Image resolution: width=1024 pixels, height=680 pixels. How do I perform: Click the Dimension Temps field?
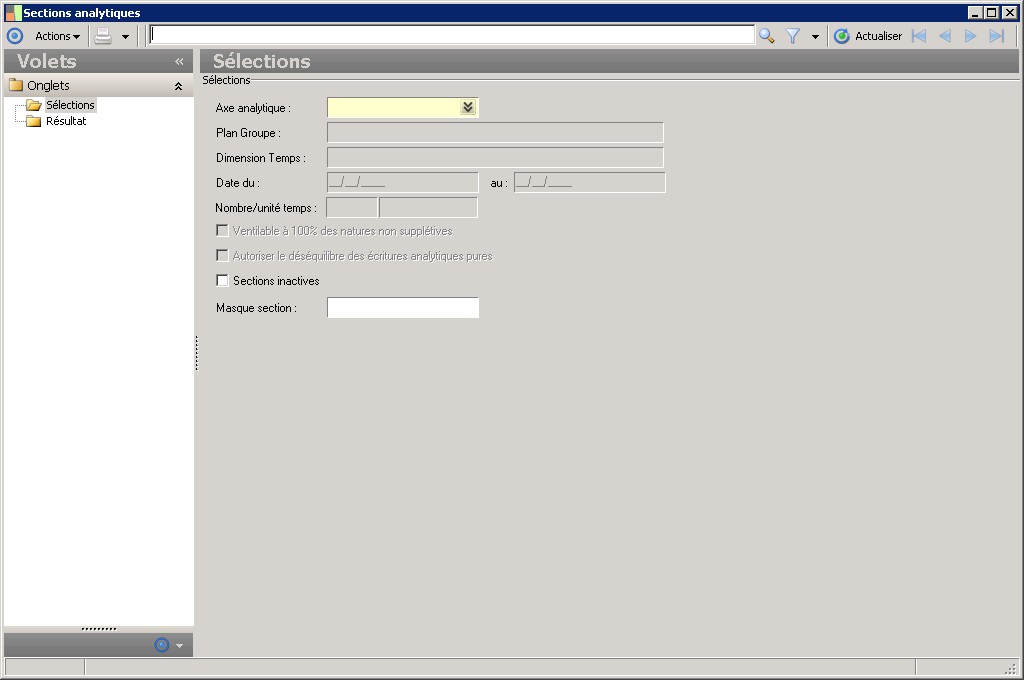coord(495,157)
